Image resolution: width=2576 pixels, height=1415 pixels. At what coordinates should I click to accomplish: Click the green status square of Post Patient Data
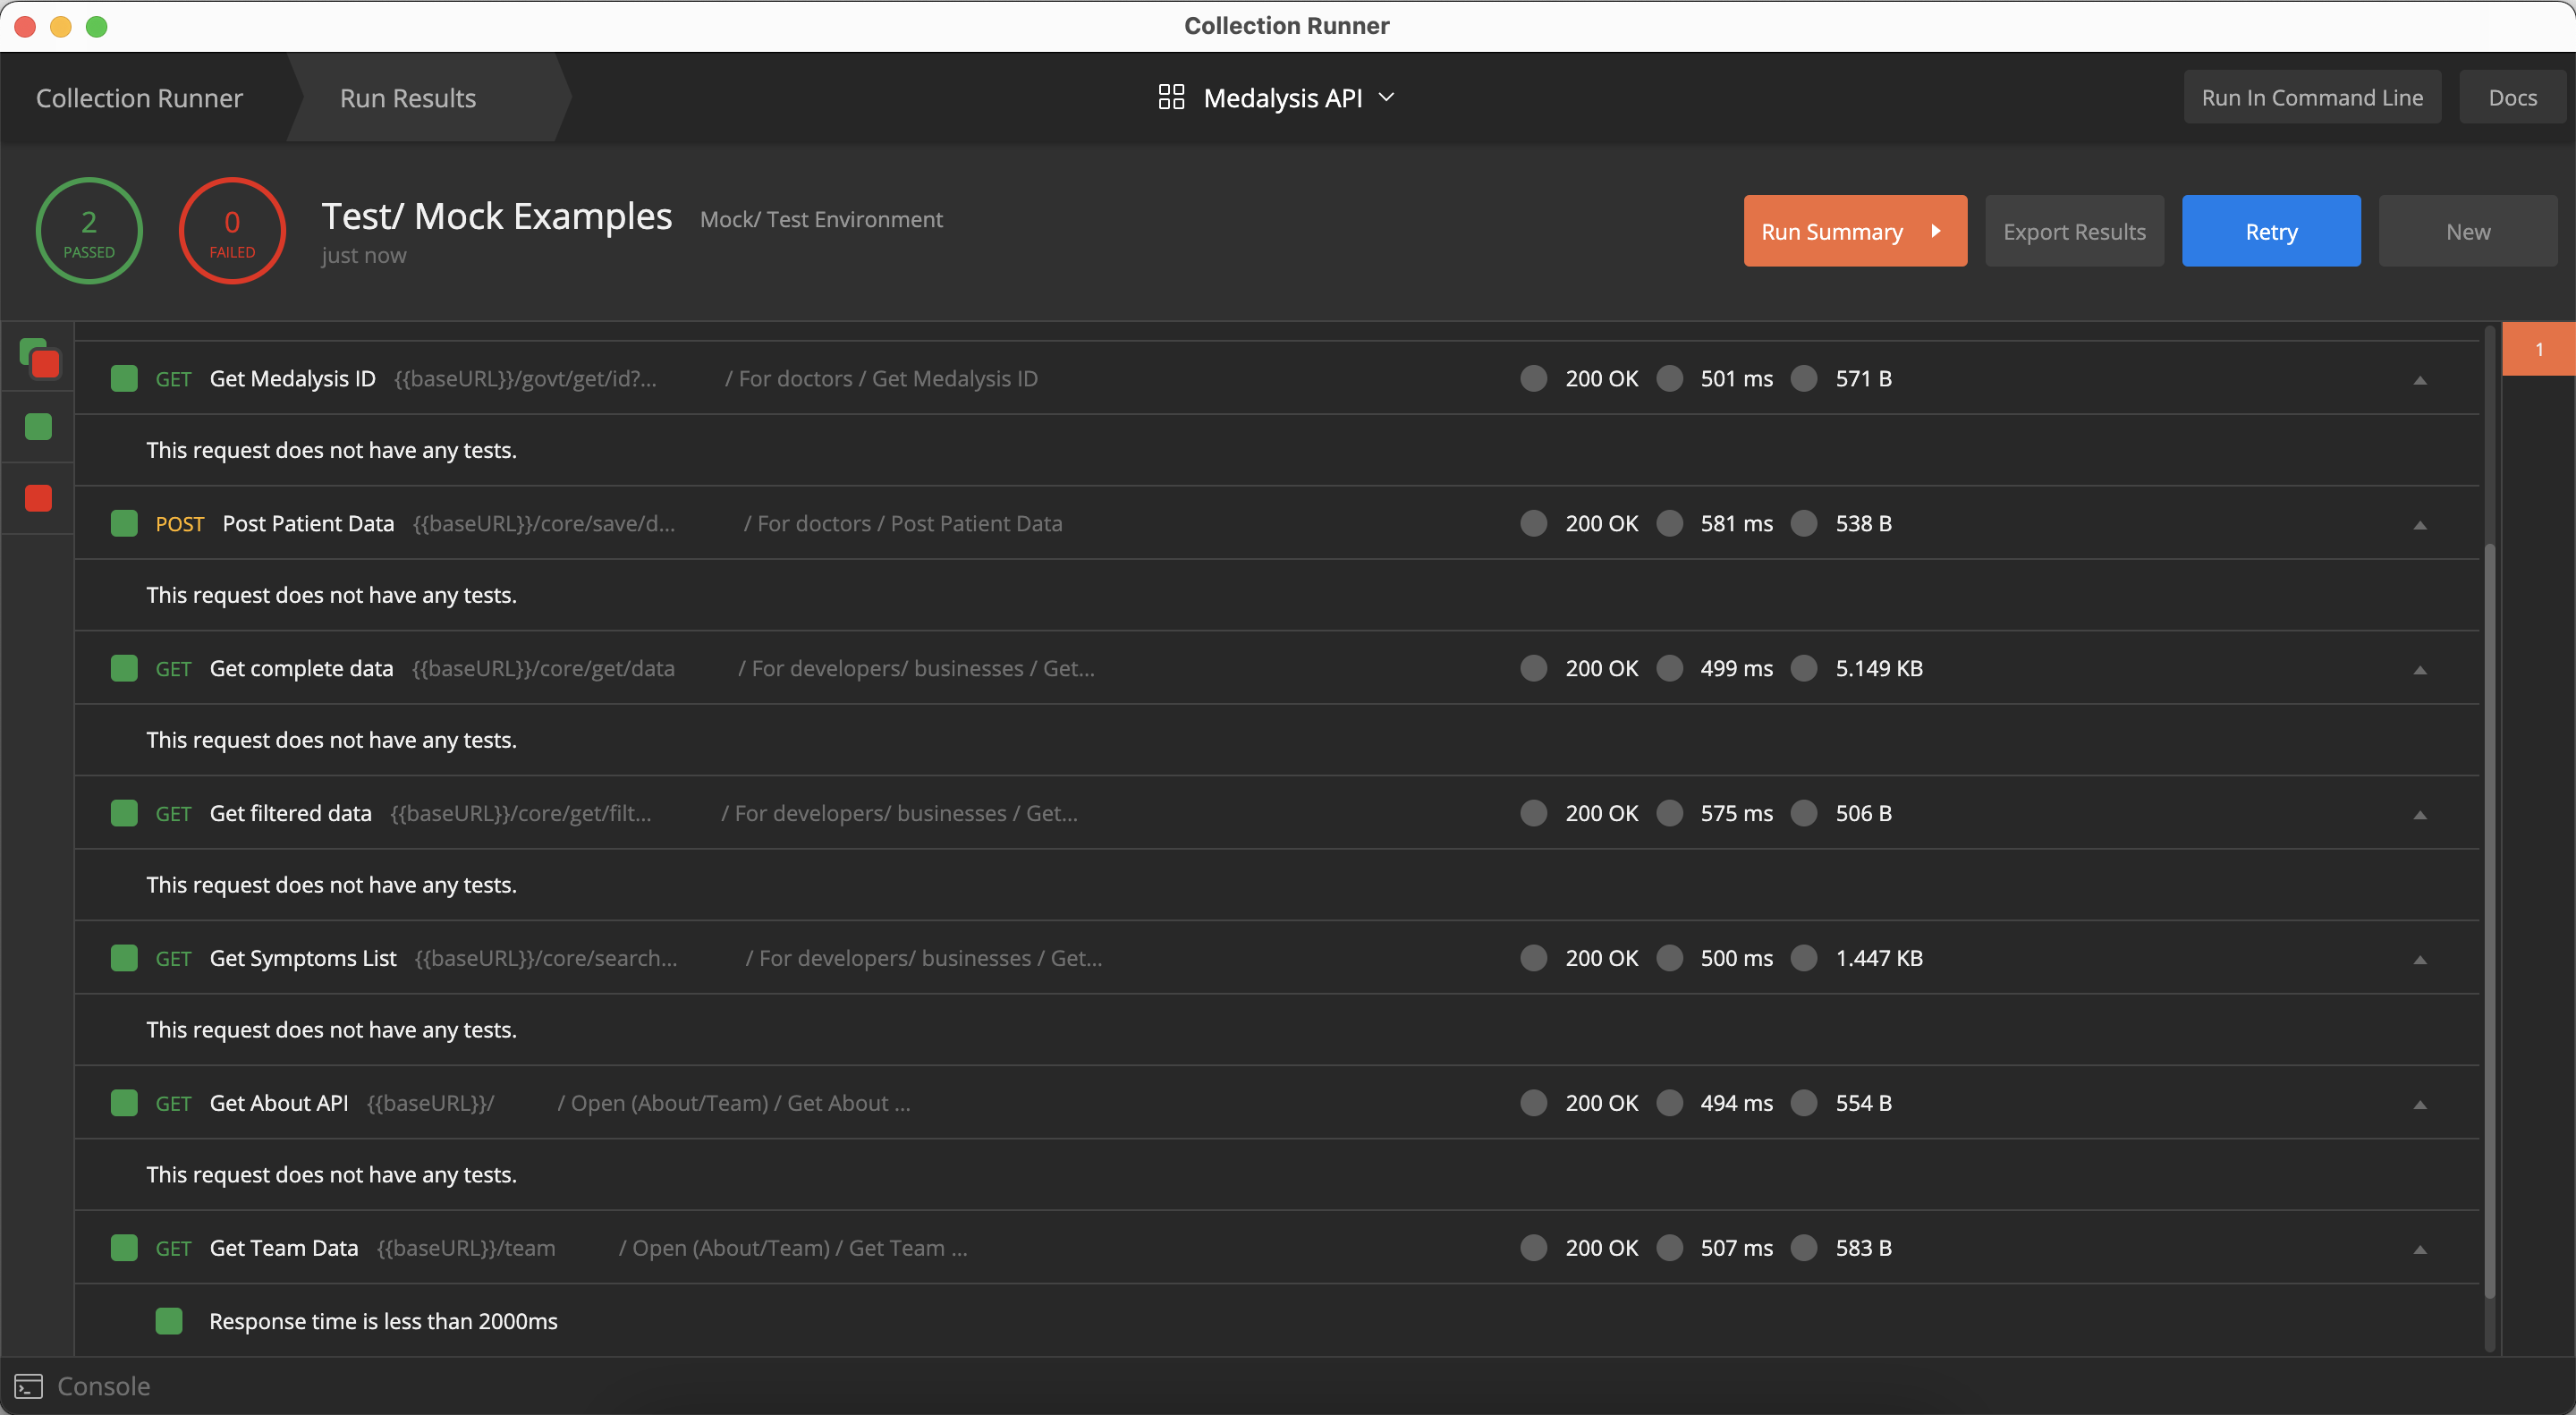coord(124,523)
